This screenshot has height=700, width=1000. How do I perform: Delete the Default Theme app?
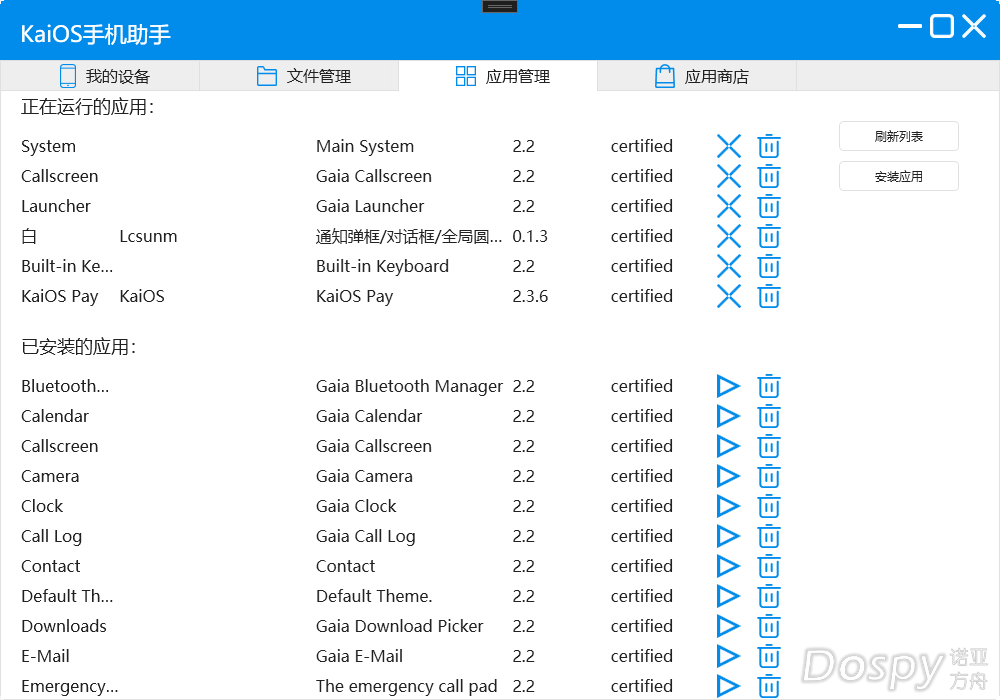coord(769,596)
